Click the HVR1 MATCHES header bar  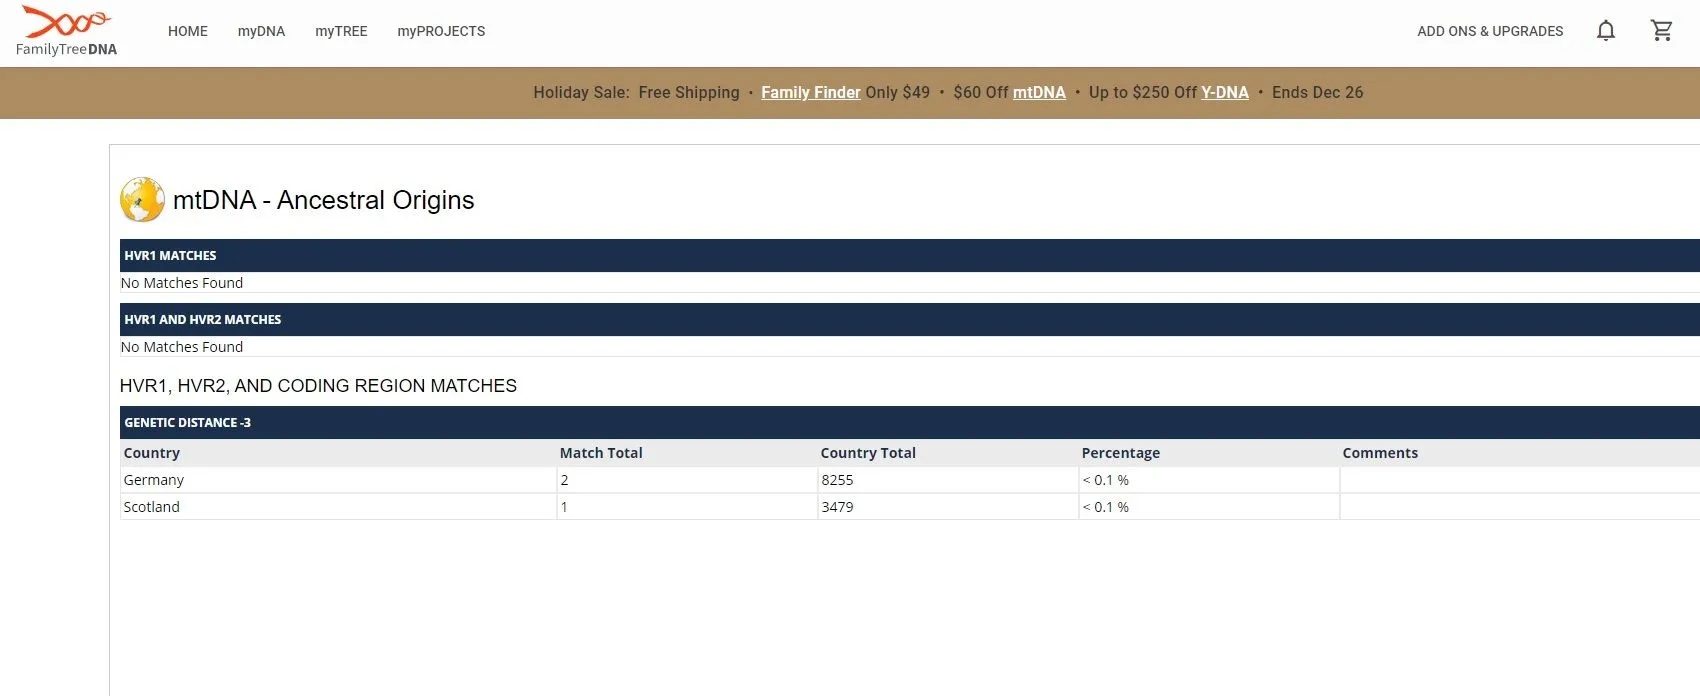(909, 255)
